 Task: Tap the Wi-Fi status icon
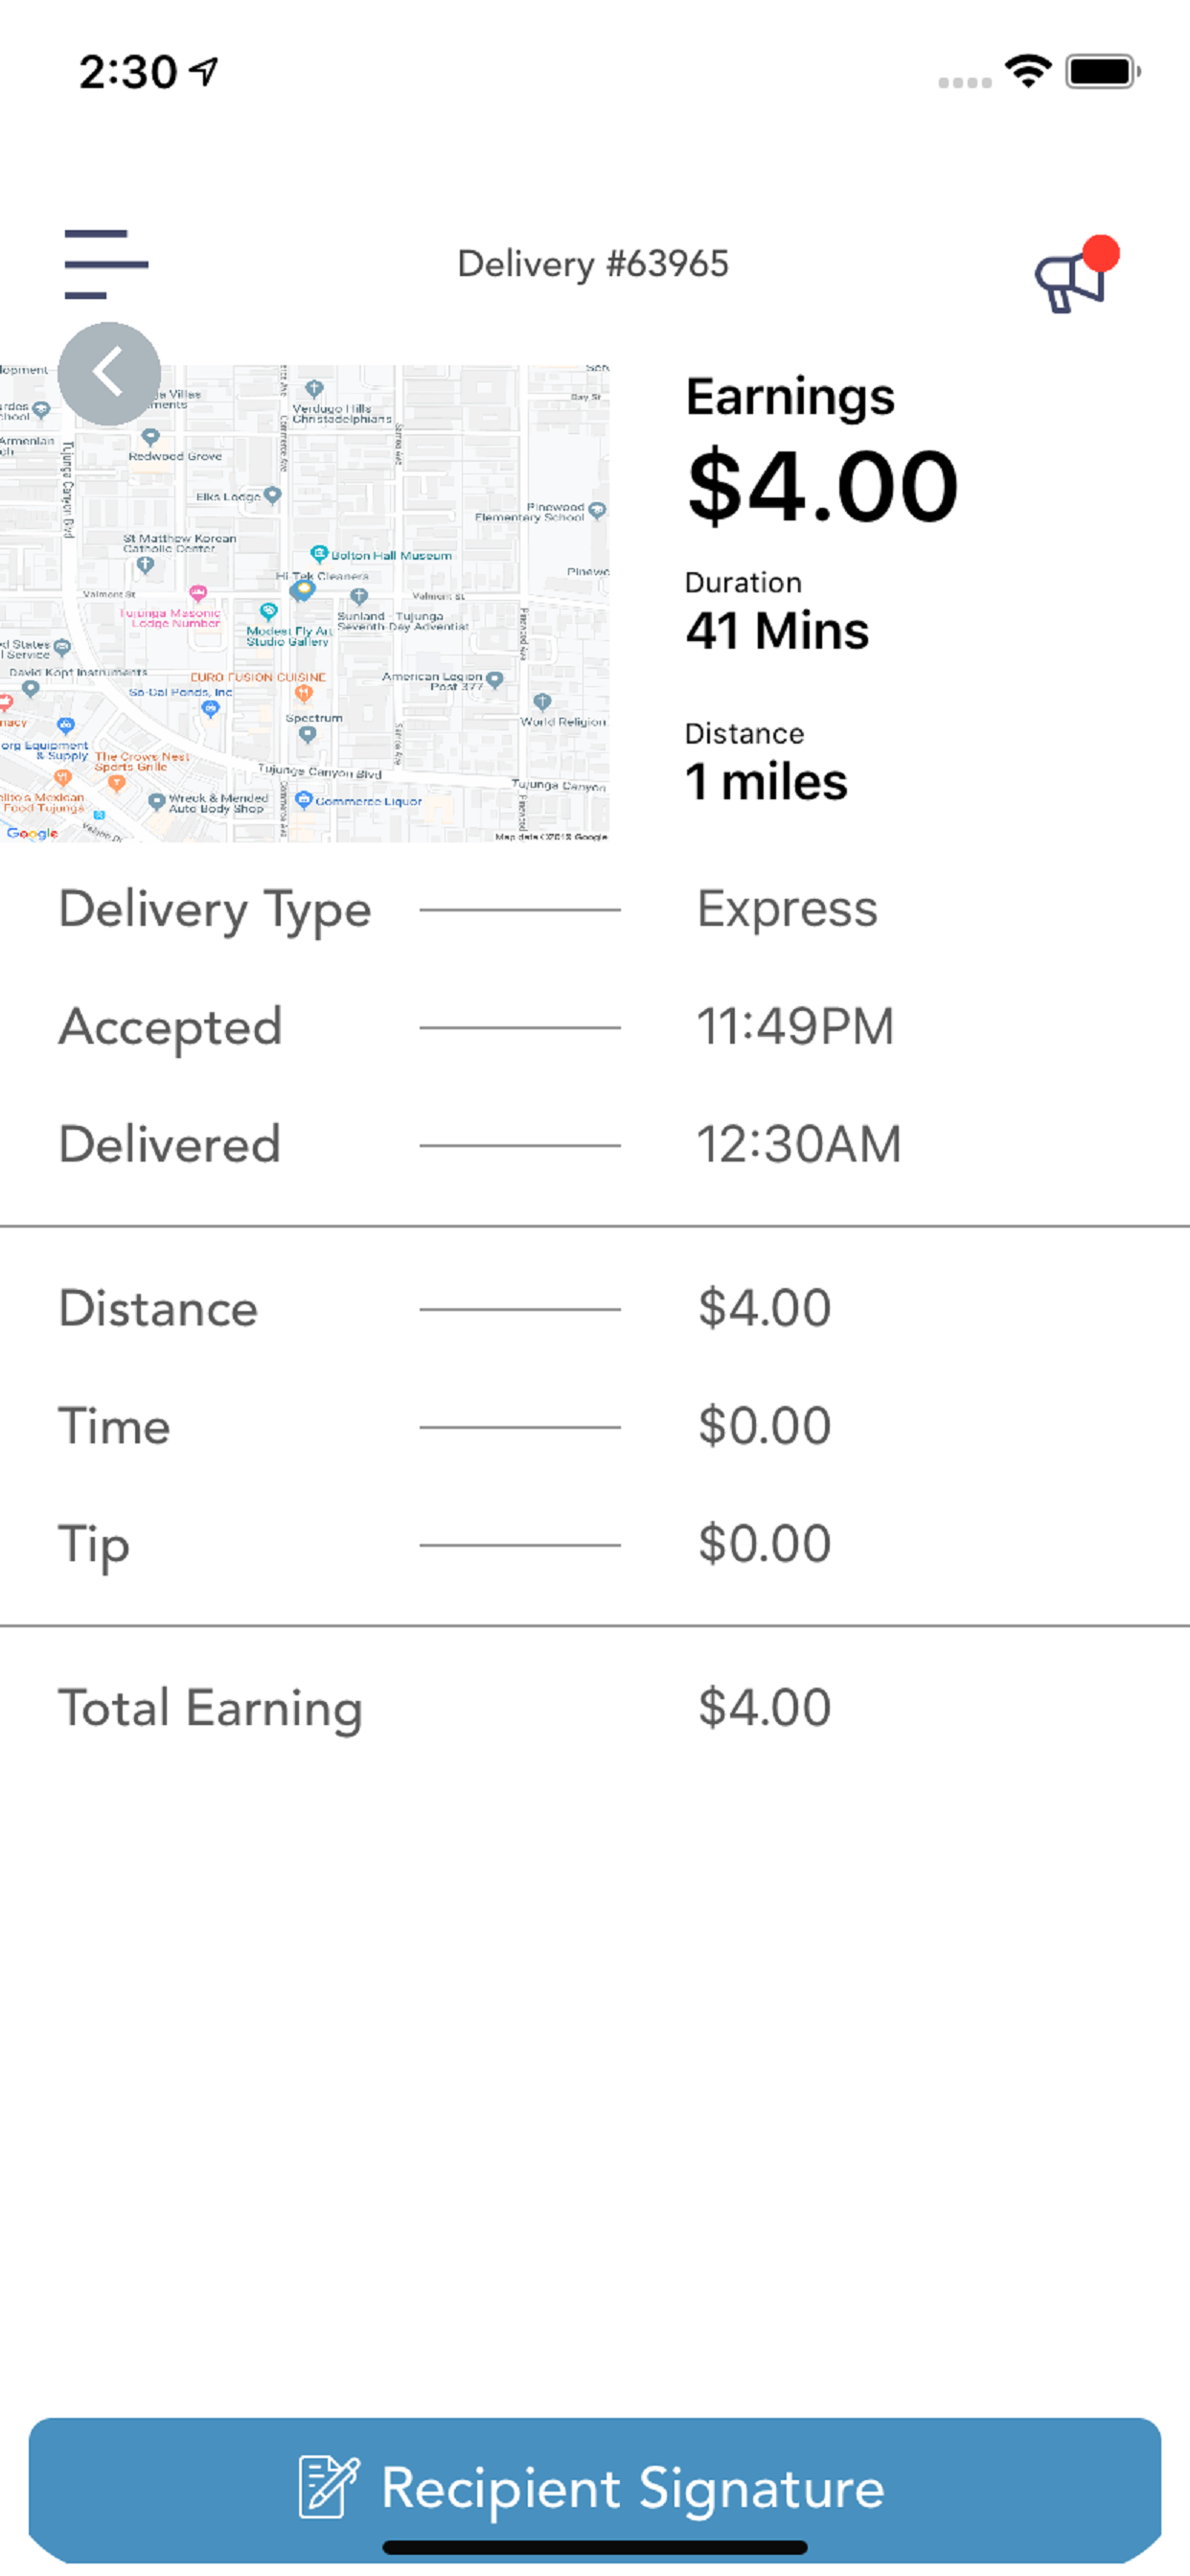click(1028, 71)
